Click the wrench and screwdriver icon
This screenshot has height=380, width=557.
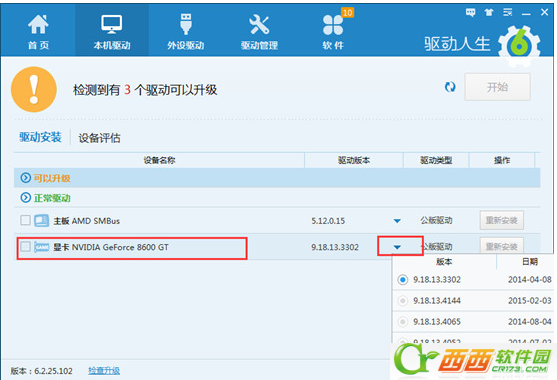[259, 24]
